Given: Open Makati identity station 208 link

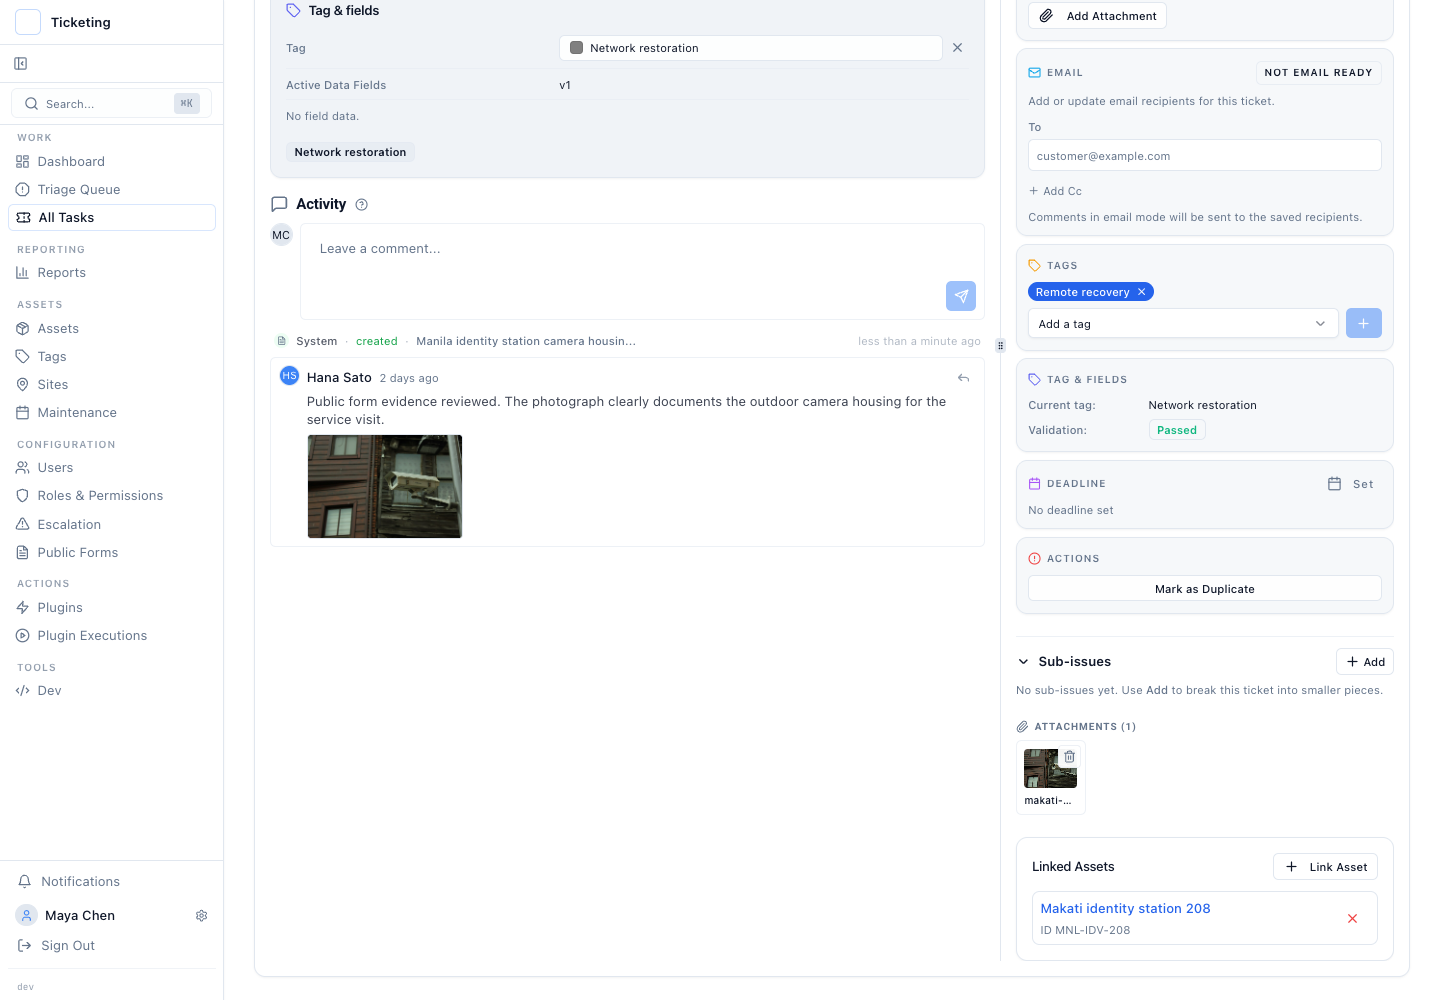Looking at the screenshot, I should pyautogui.click(x=1125, y=909).
